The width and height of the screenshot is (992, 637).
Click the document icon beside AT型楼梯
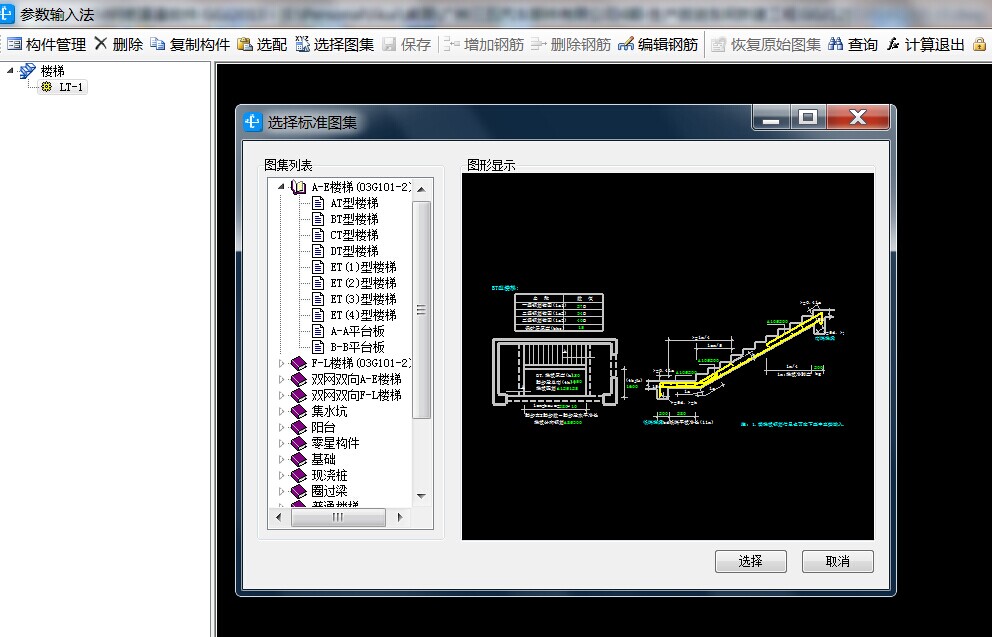point(319,203)
